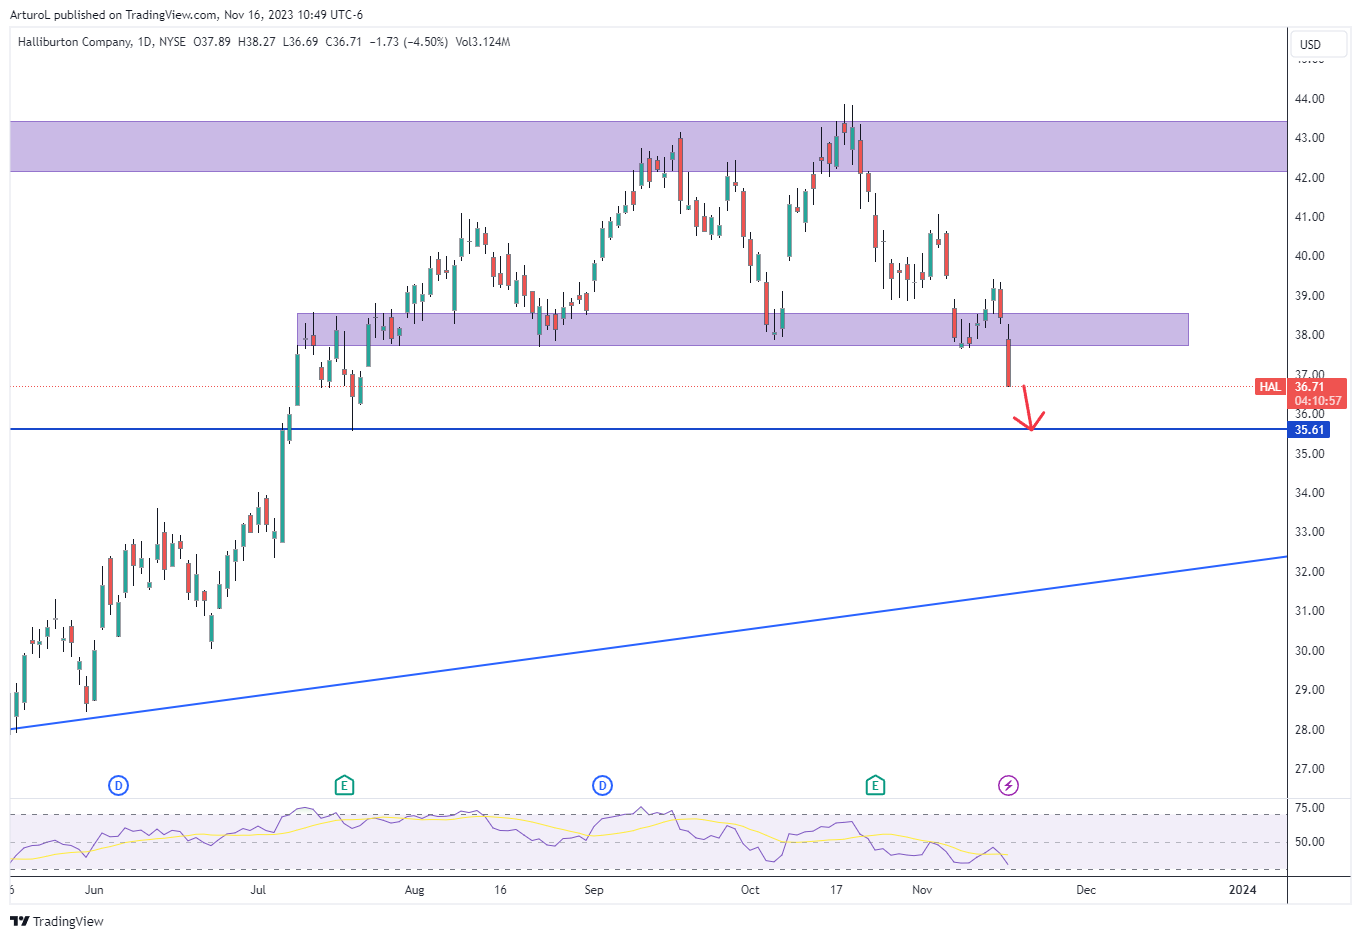
Task: Click the RSI 75.00 level label
Action: [x=1309, y=808]
